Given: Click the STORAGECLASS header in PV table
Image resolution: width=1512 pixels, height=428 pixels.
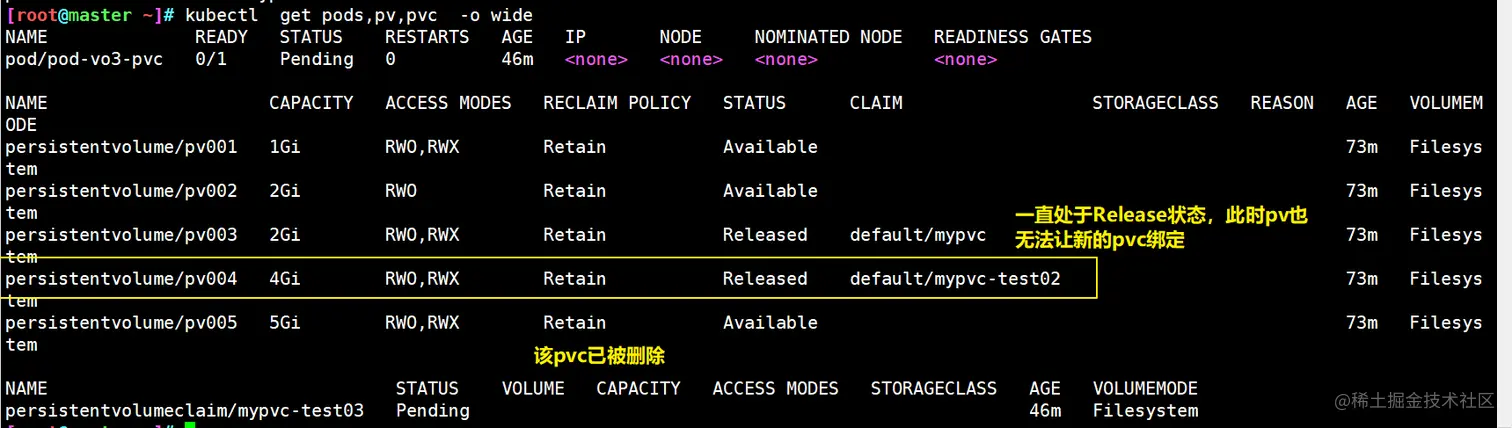Looking at the screenshot, I should [x=1155, y=103].
